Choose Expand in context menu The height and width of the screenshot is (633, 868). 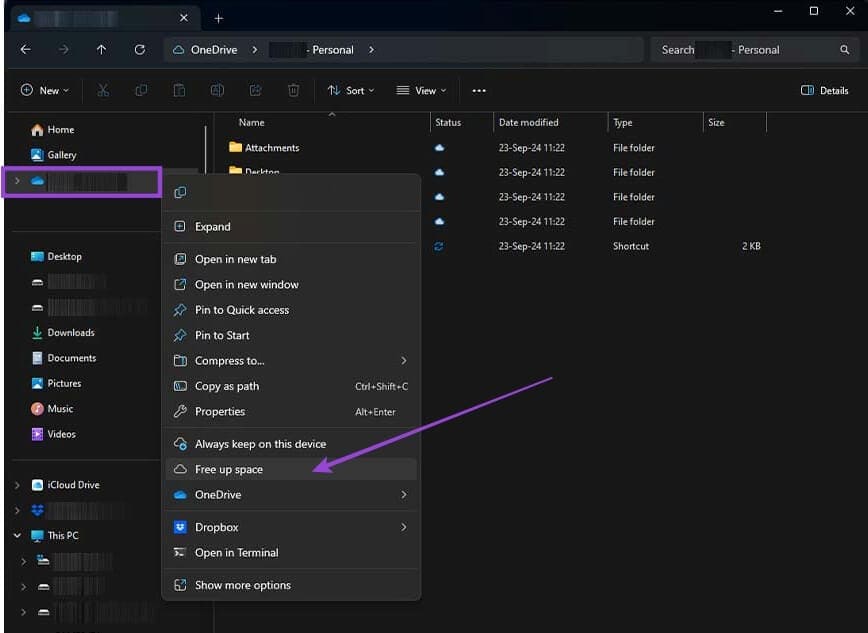tap(291, 227)
